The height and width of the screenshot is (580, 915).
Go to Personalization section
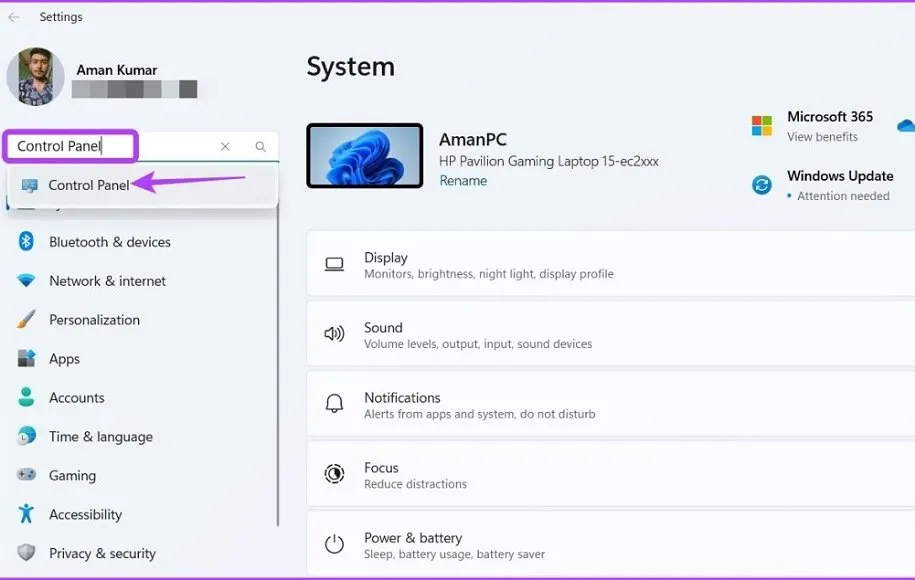pyautogui.click(x=94, y=320)
